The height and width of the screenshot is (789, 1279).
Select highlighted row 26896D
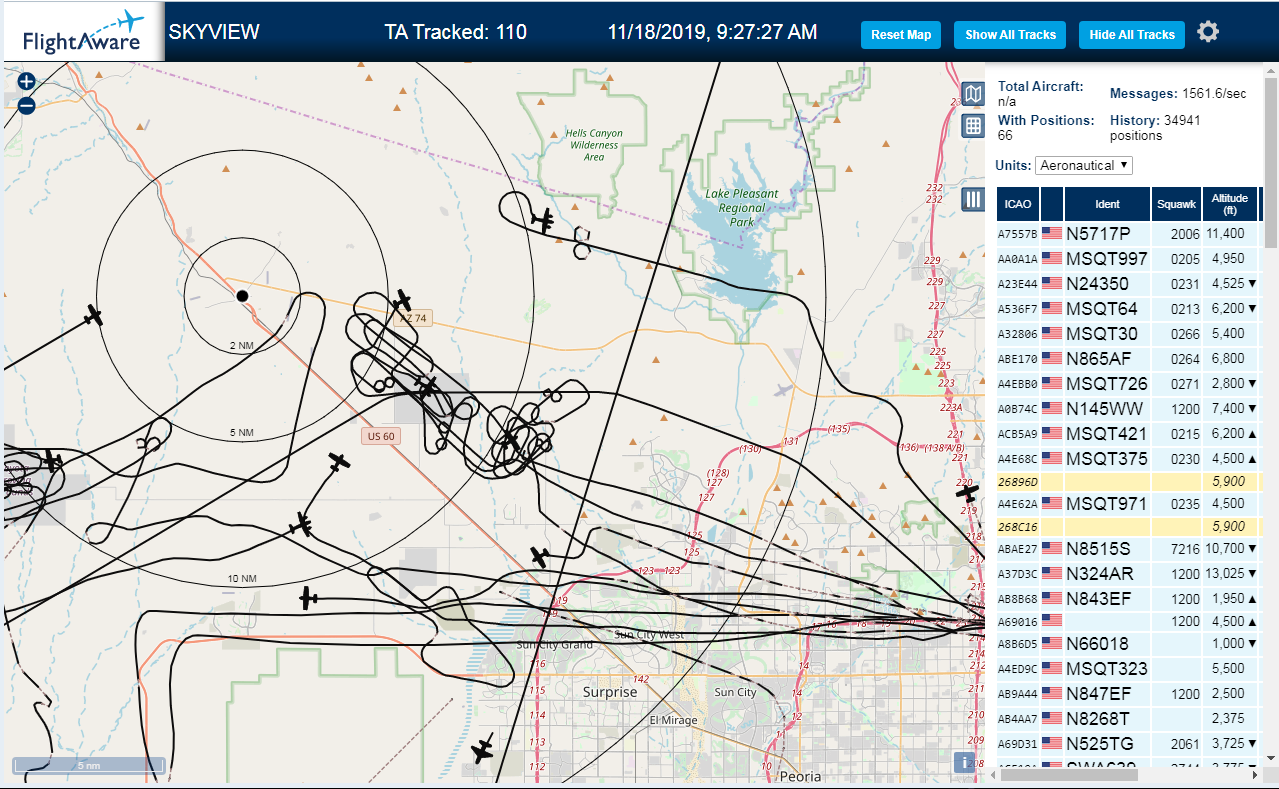click(1129, 482)
